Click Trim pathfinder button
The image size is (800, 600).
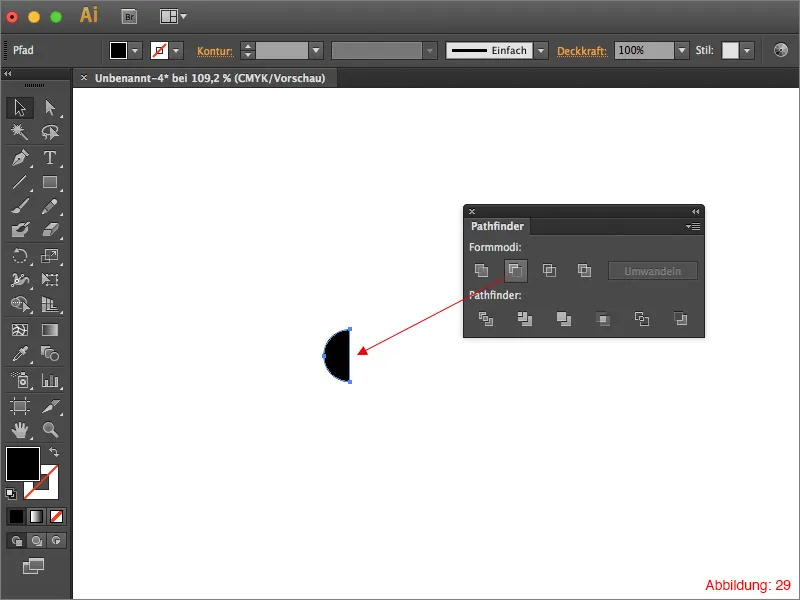pos(524,319)
